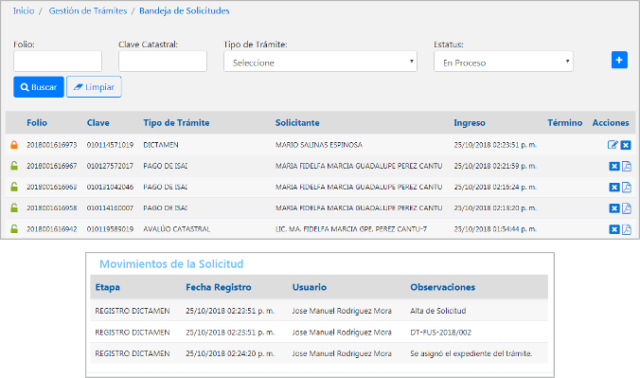
Task: Click the green unlock icon for folio 2018001616958
Action: click(14, 208)
